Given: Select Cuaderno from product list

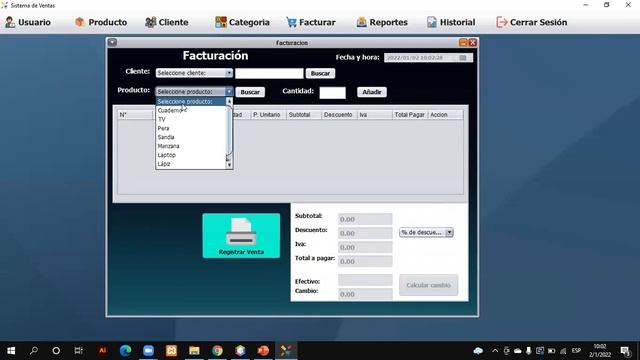Looking at the screenshot, I should pyautogui.click(x=191, y=111).
